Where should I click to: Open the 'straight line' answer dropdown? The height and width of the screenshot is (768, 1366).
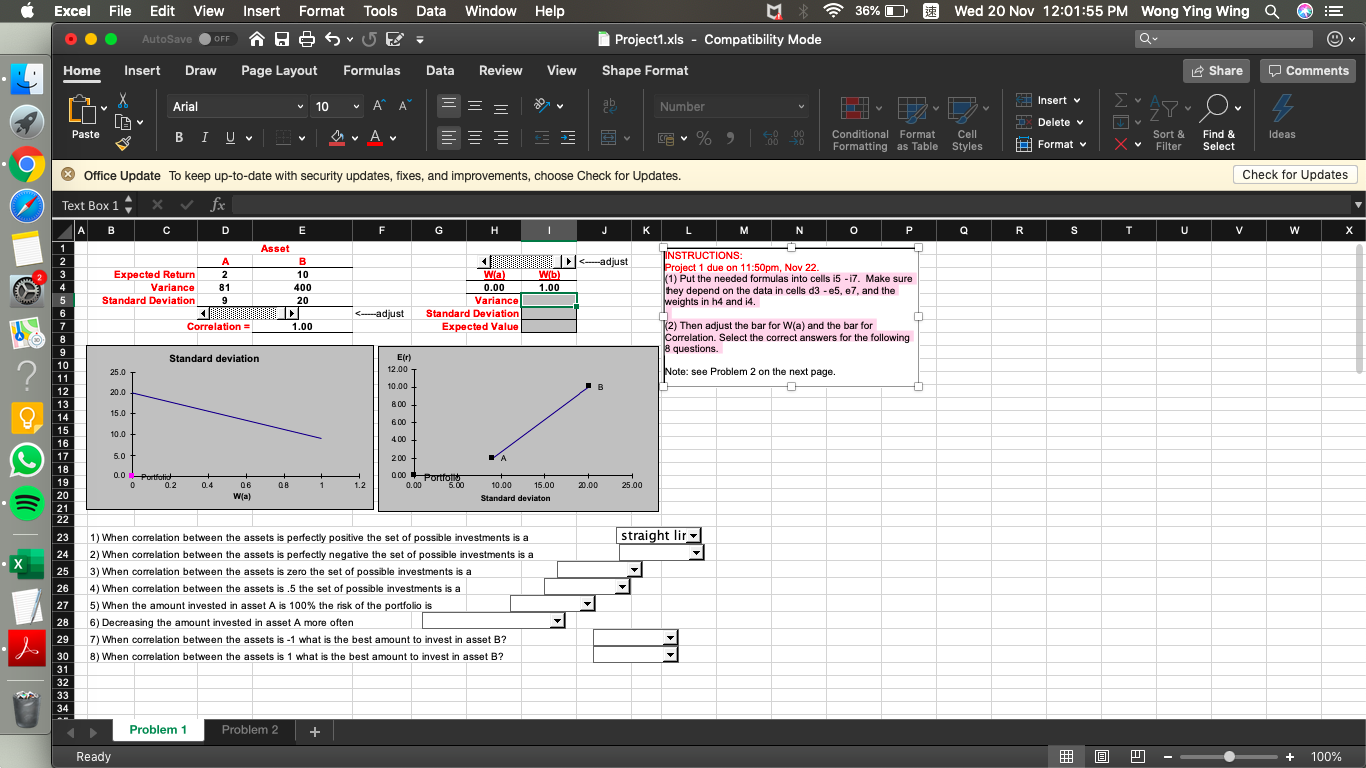[x=693, y=535]
